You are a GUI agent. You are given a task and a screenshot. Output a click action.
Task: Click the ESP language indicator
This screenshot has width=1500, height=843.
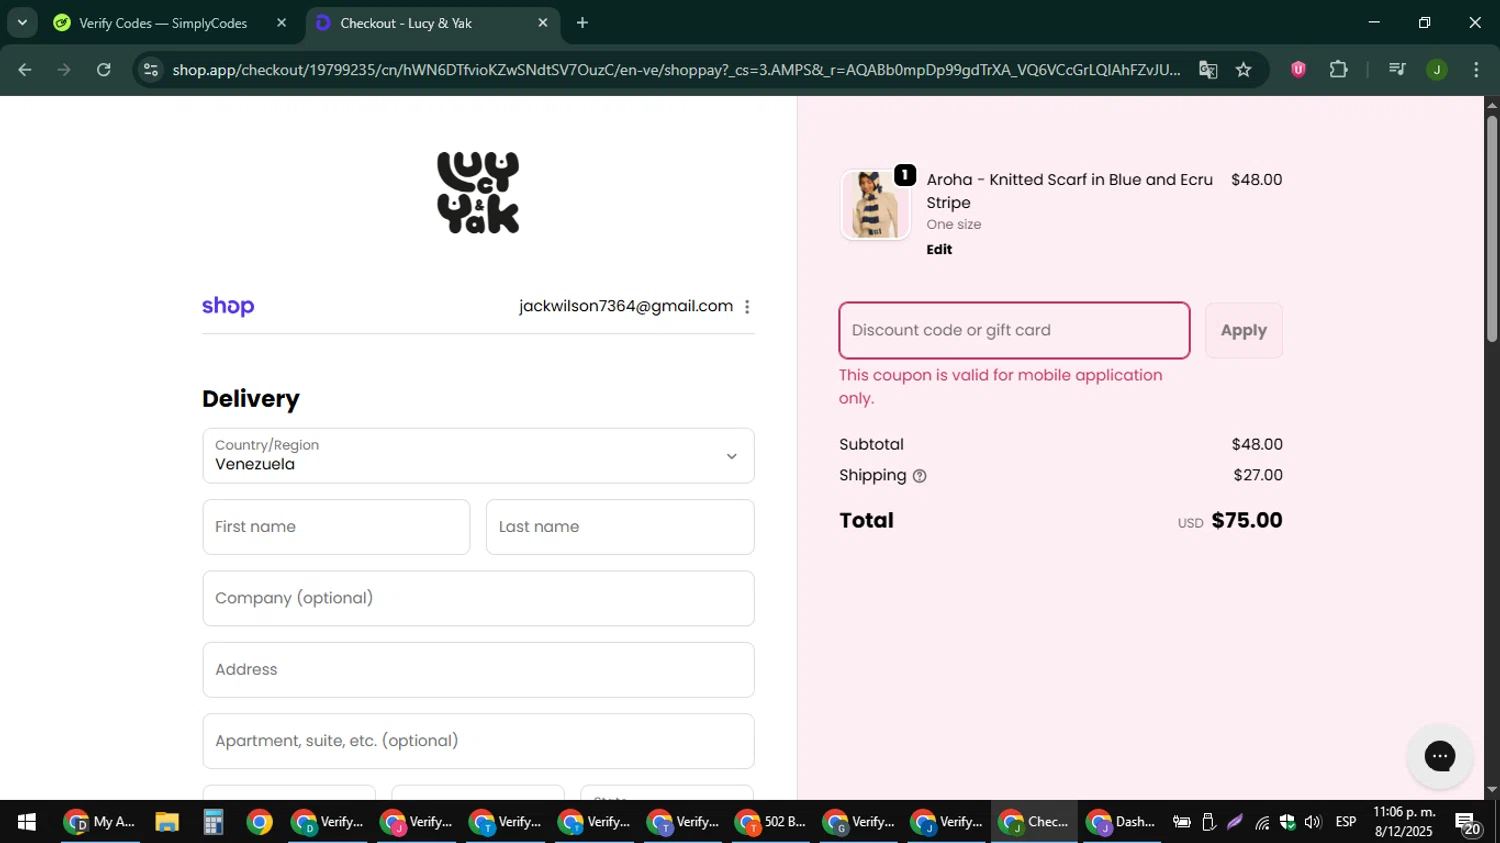click(1346, 822)
